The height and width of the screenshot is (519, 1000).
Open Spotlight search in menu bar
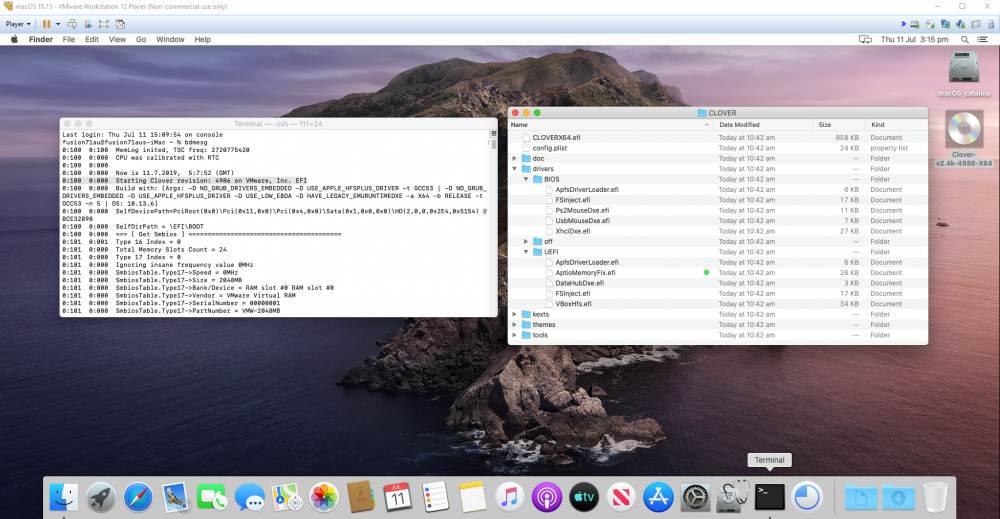coord(965,40)
